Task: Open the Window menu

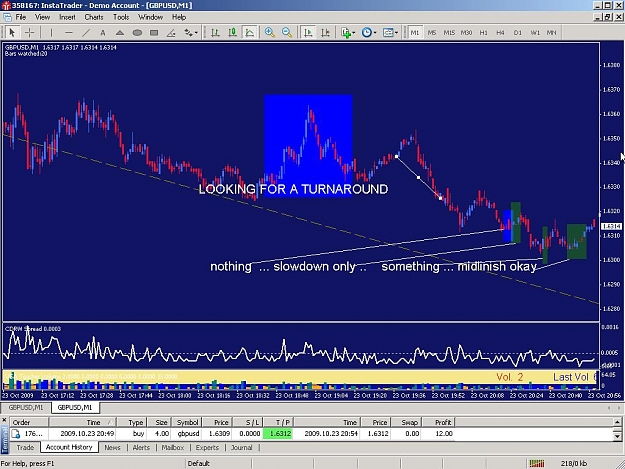Action: (x=151, y=17)
